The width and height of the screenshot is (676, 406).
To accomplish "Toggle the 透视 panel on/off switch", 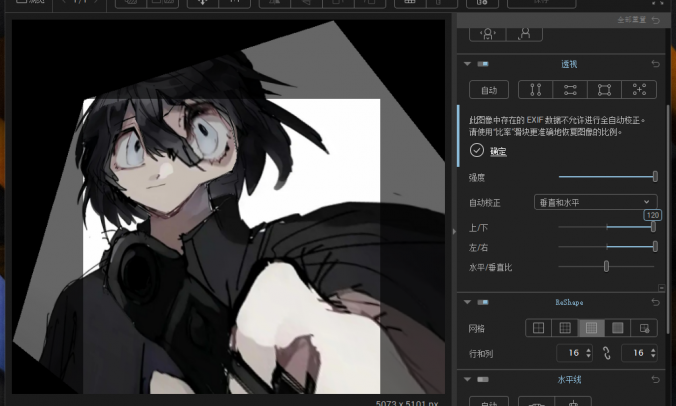I will coord(483,64).
